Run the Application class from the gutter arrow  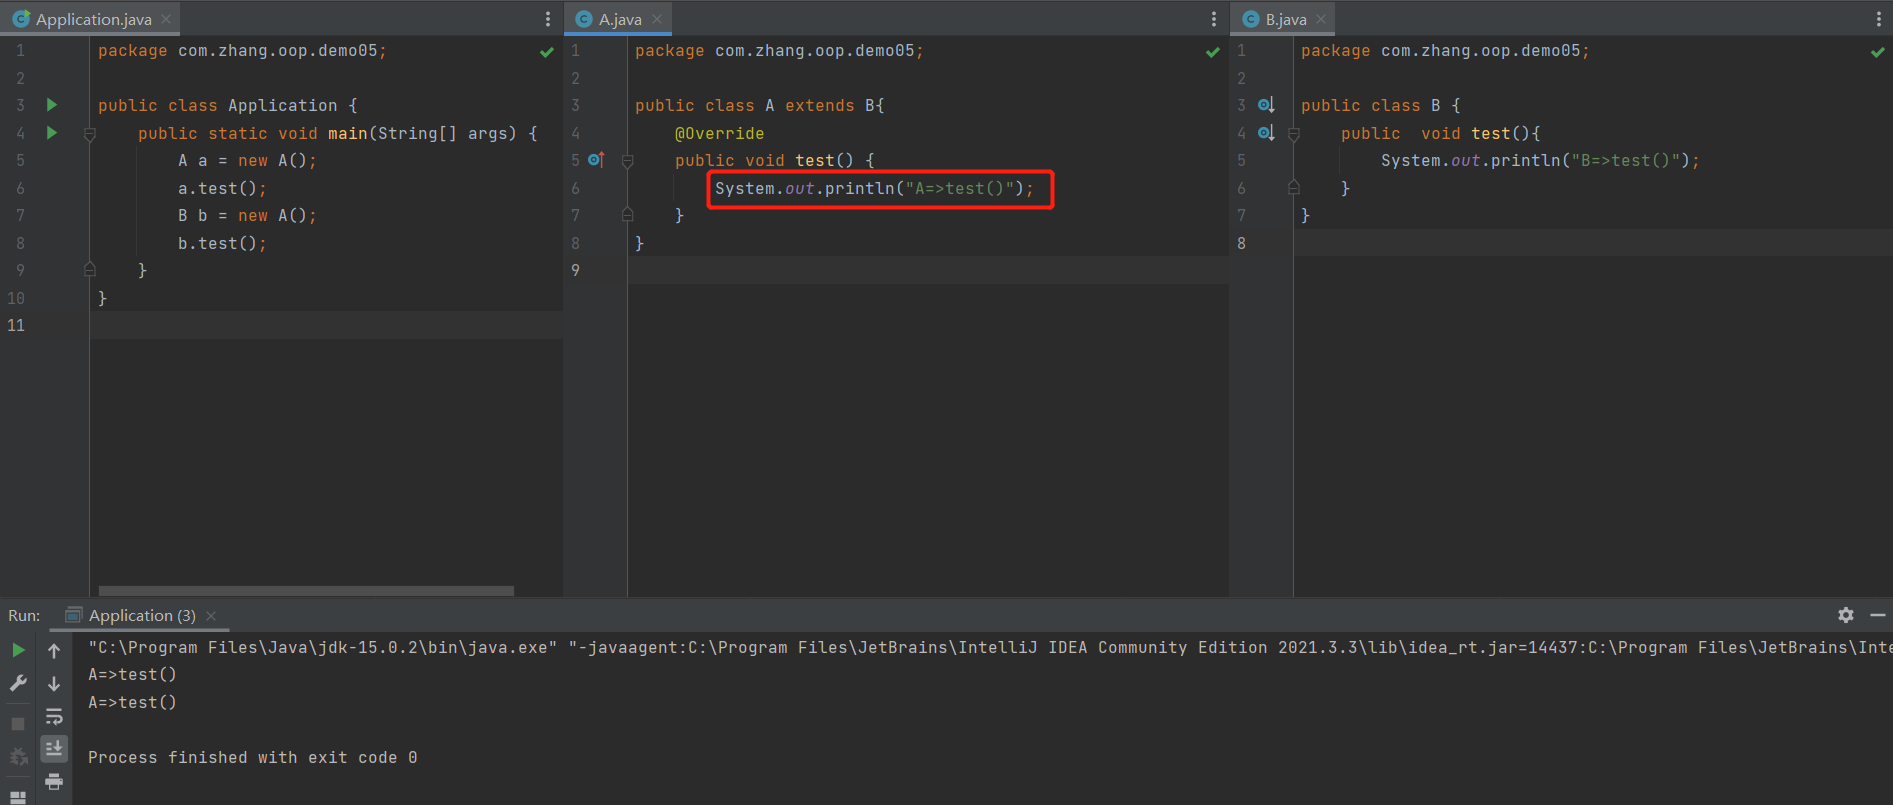(52, 105)
